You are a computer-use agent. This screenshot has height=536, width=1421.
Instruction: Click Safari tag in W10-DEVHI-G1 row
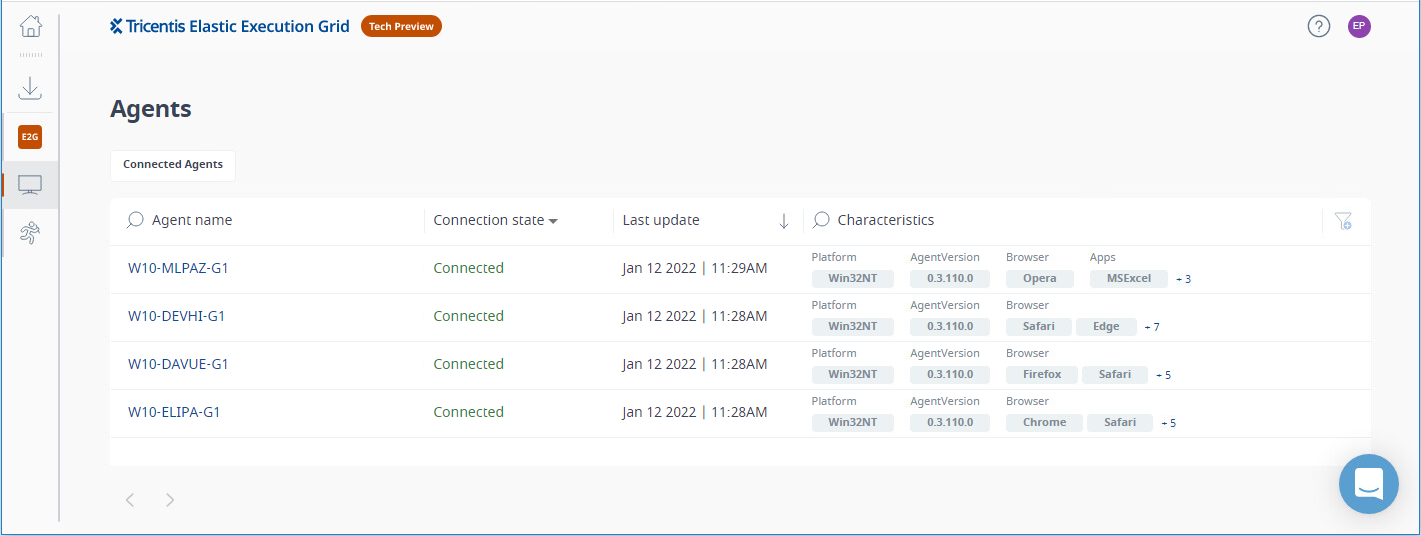coord(1038,327)
